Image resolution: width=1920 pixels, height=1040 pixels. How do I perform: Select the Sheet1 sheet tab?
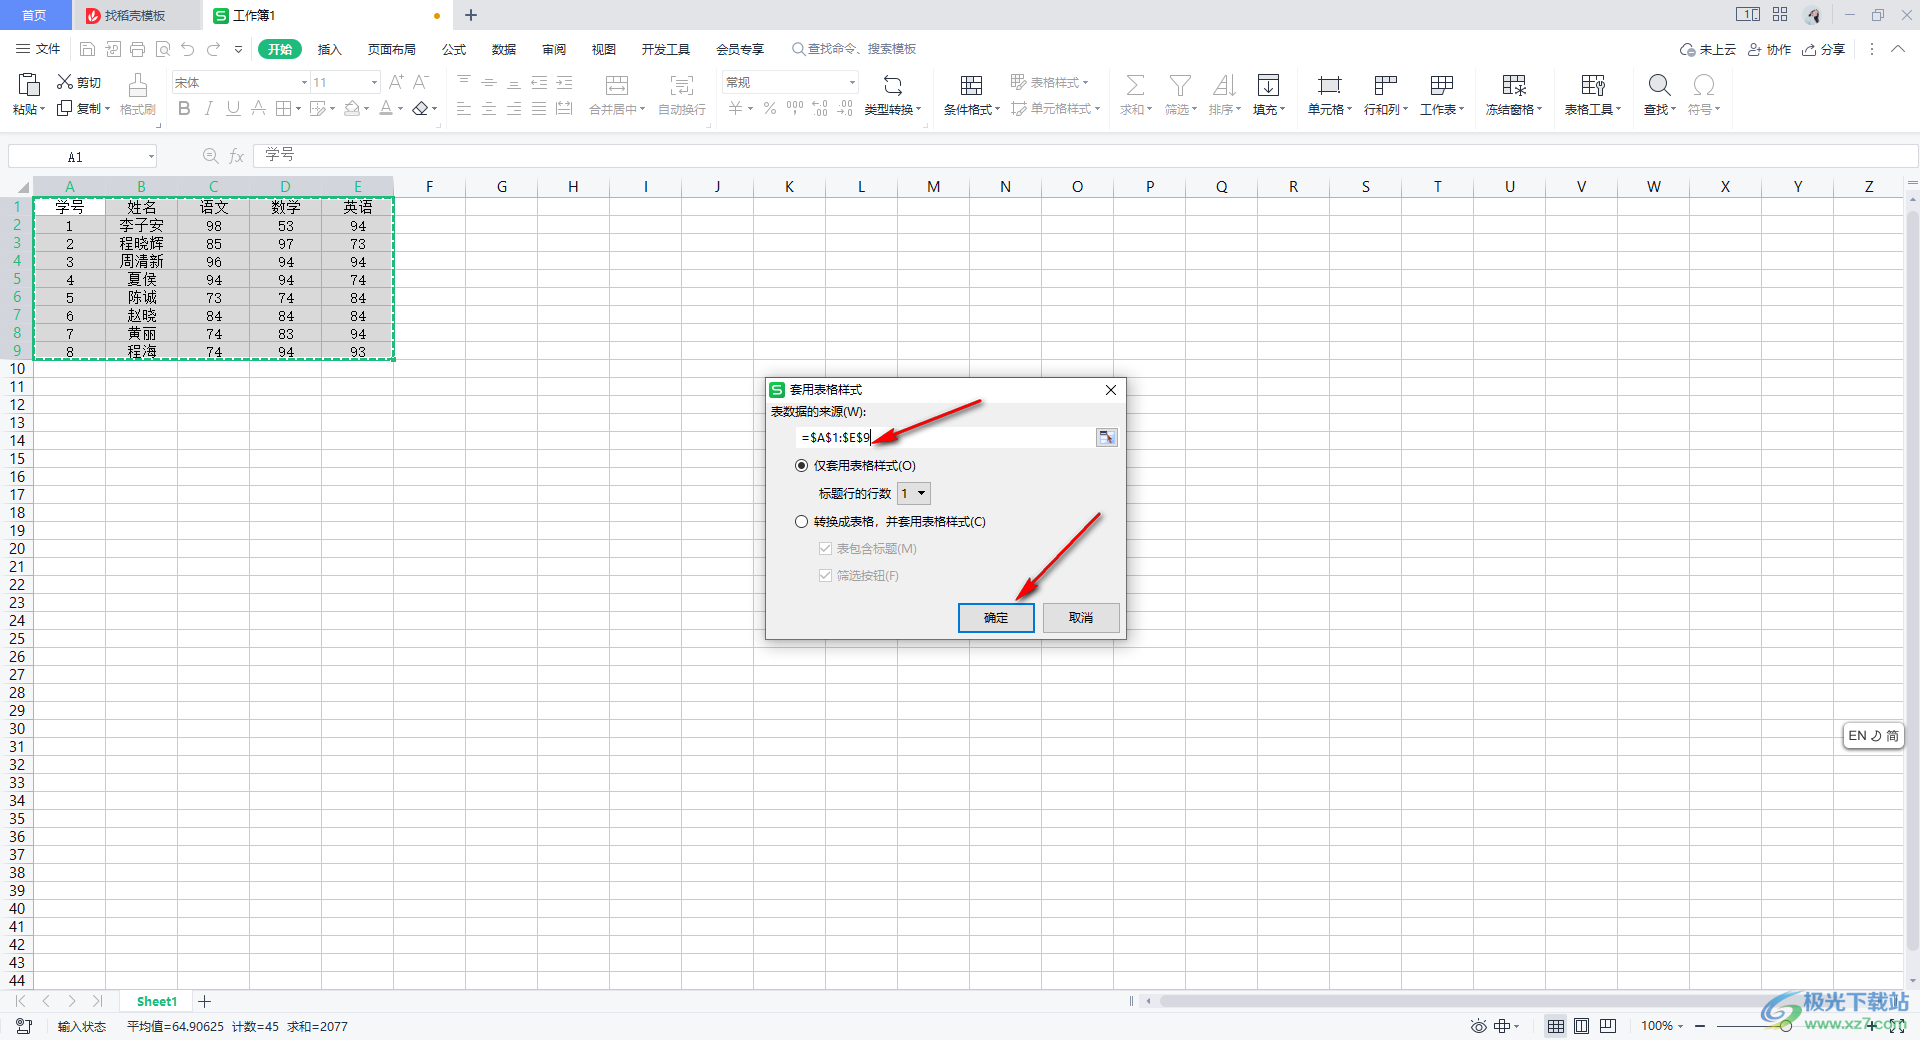[x=157, y=1001]
